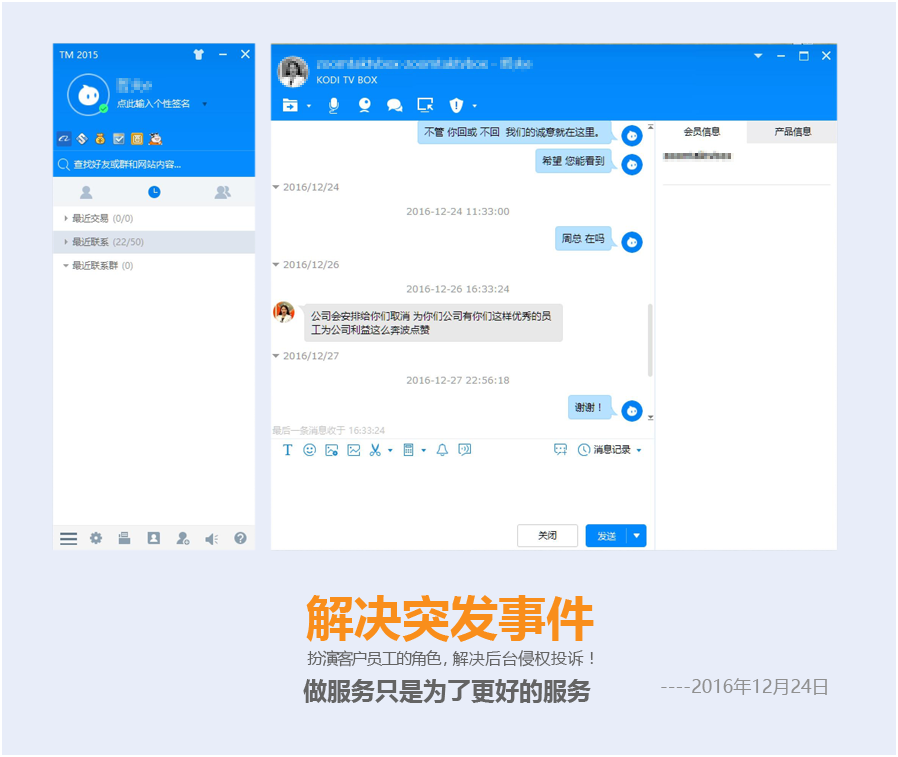This screenshot has width=898, height=757.
Task: Collapse the 2016/12/24 date section
Action: pyautogui.click(x=275, y=187)
